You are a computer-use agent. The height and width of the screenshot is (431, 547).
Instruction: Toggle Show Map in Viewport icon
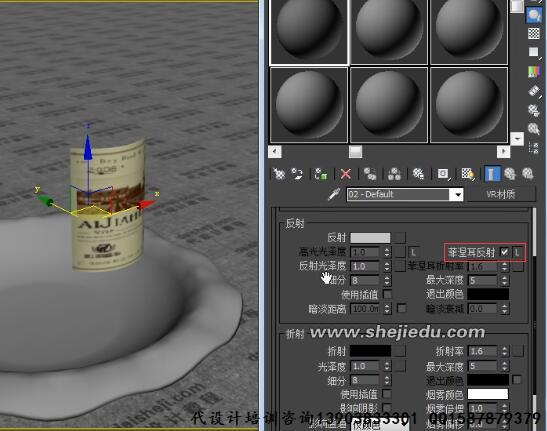pyautogui.click(x=467, y=173)
